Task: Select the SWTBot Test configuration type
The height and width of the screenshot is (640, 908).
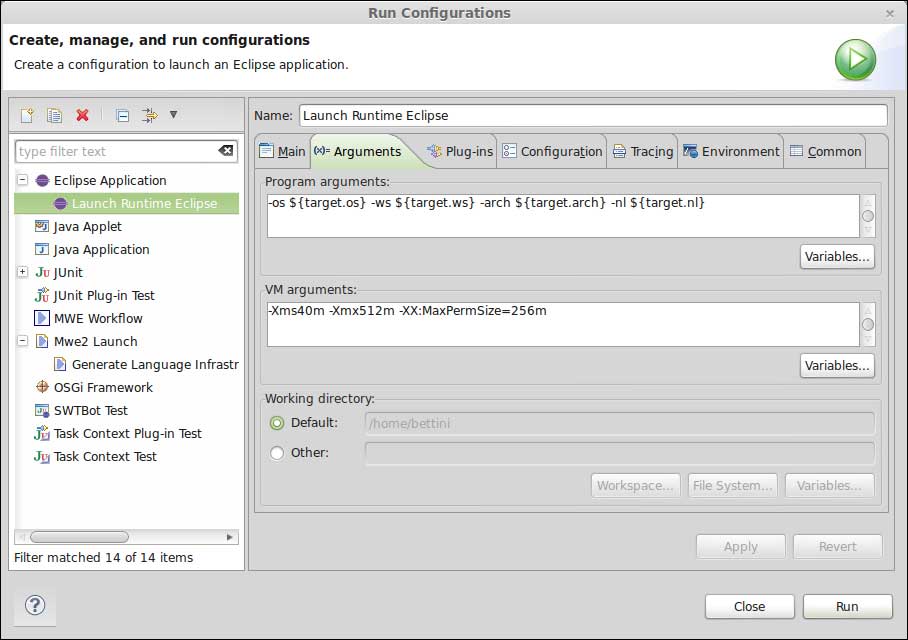Action: click(90, 410)
